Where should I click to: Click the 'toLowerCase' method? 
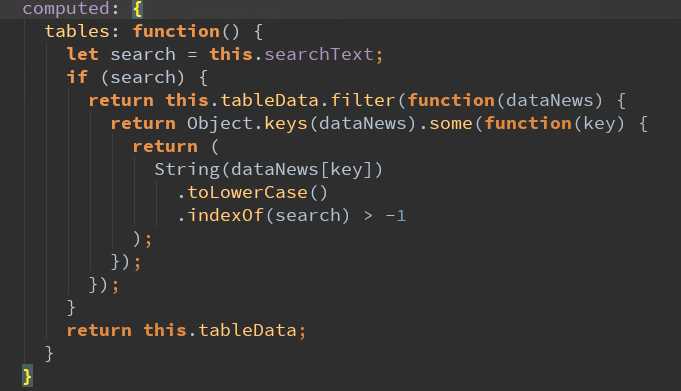247,192
